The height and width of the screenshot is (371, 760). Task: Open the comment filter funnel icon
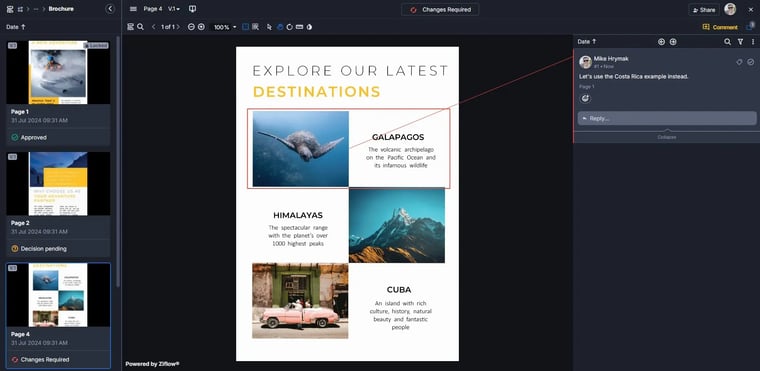point(740,42)
